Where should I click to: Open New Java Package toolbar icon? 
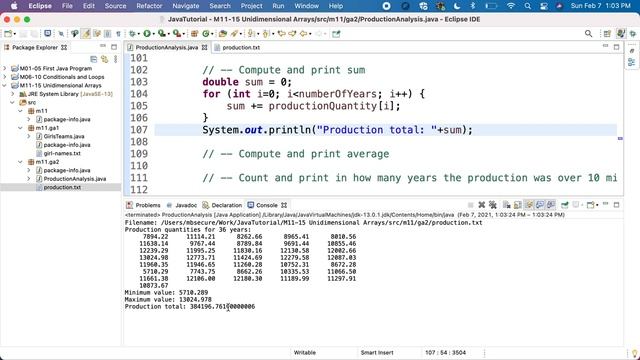195,34
